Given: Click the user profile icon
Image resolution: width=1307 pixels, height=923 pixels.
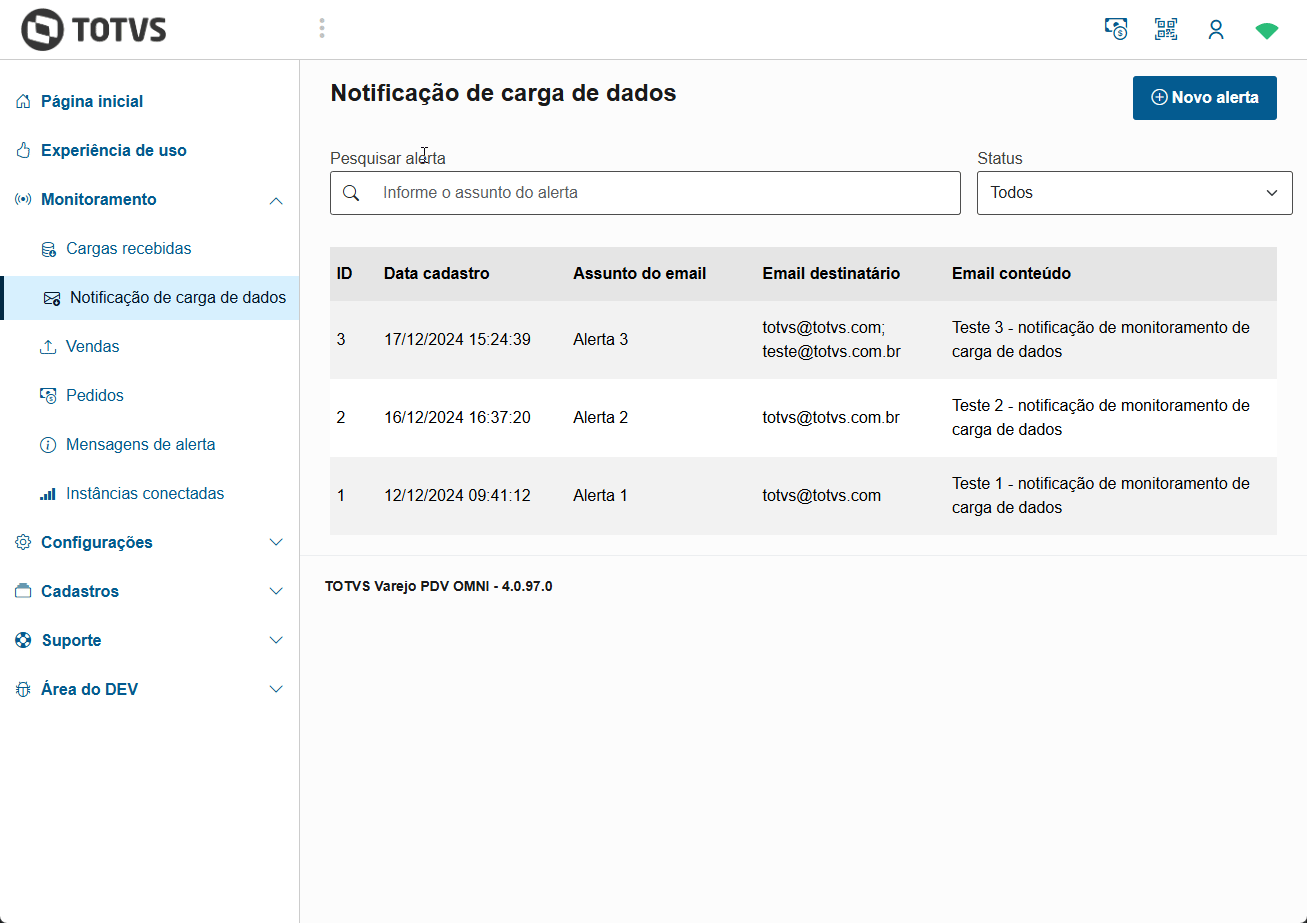Looking at the screenshot, I should (1216, 29).
